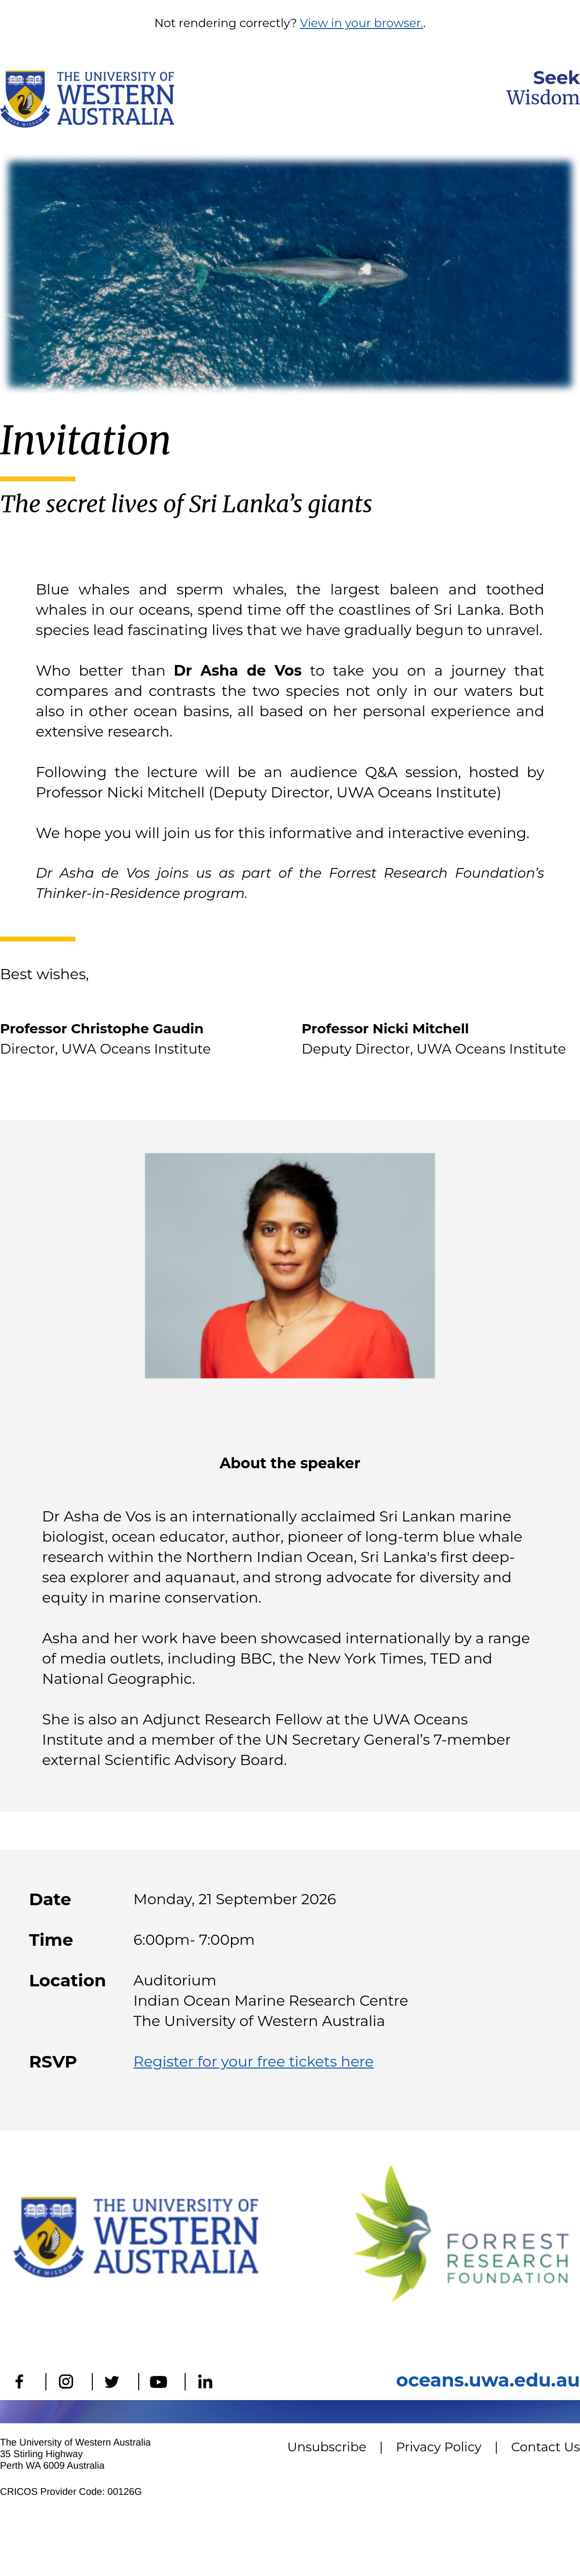Click the Invitation heading

(85, 440)
